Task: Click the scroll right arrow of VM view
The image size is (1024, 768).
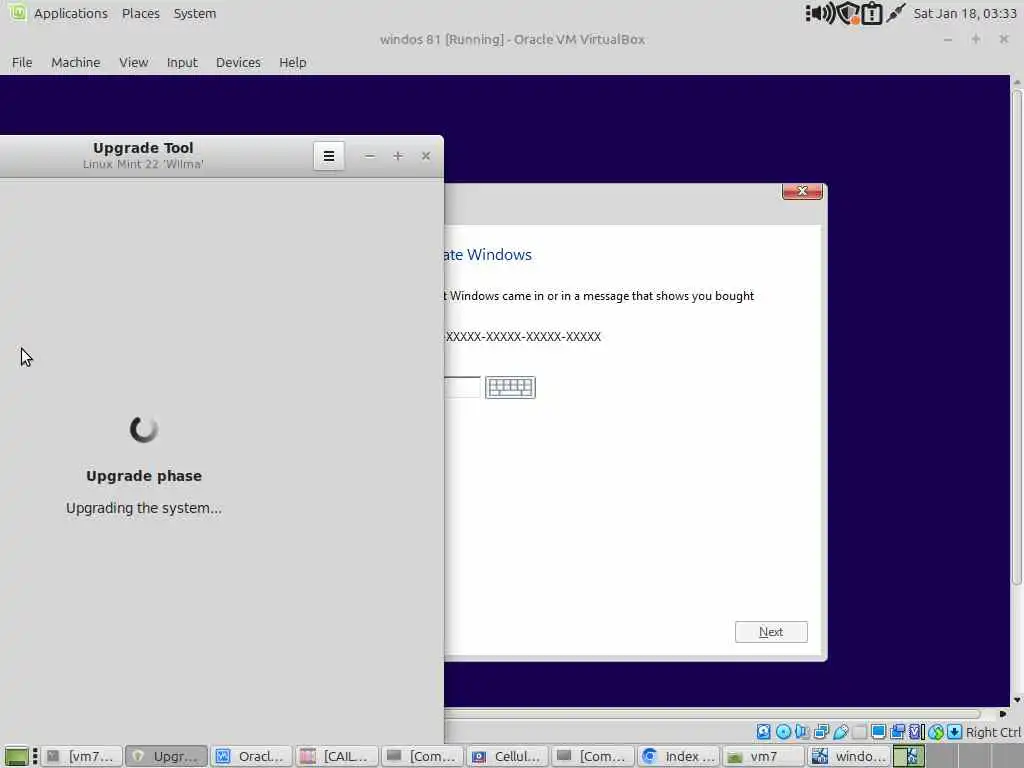Action: pos(1003,714)
